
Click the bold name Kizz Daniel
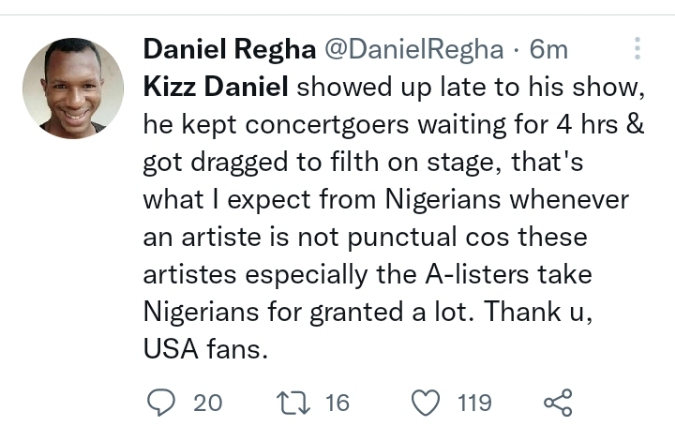click(216, 87)
